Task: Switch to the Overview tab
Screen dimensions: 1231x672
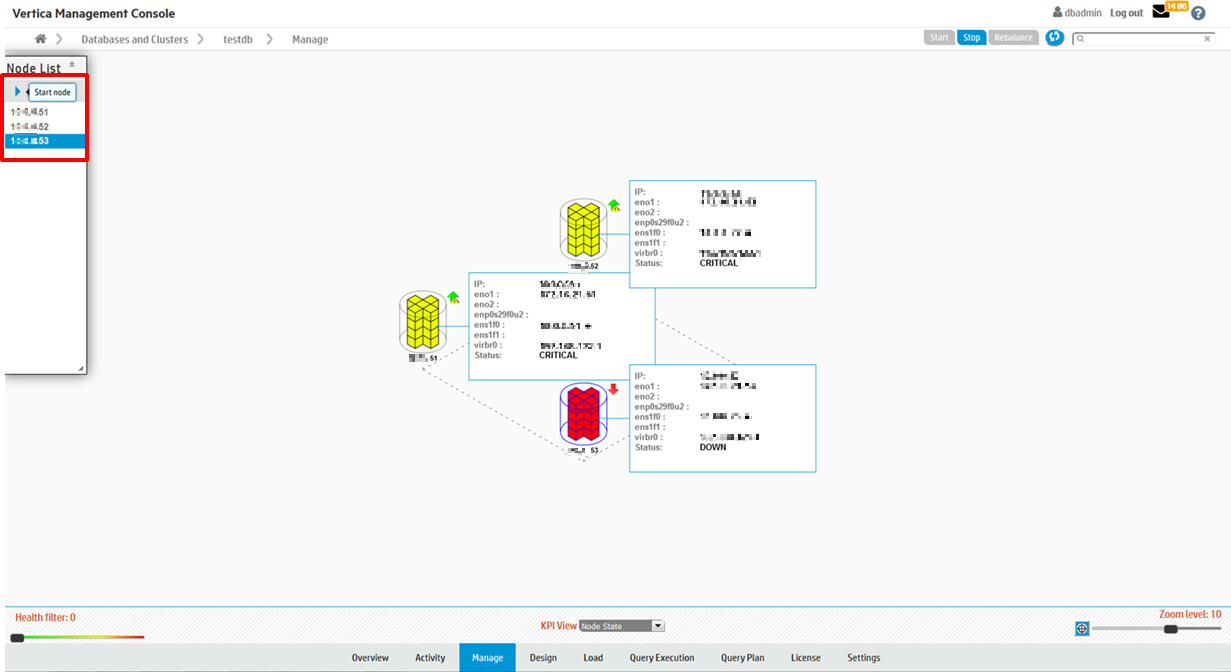Action: pos(370,658)
